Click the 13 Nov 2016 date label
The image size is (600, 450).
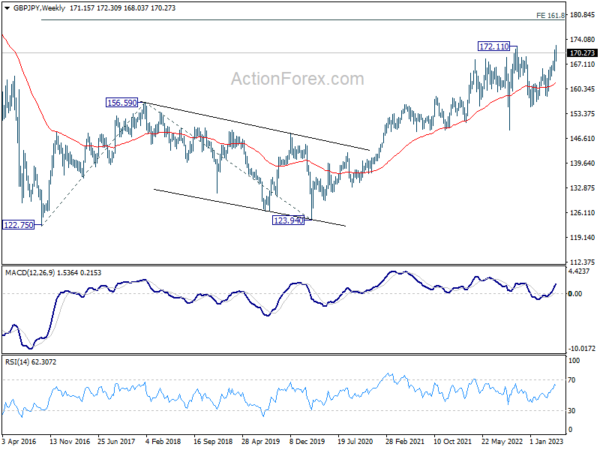(70, 441)
